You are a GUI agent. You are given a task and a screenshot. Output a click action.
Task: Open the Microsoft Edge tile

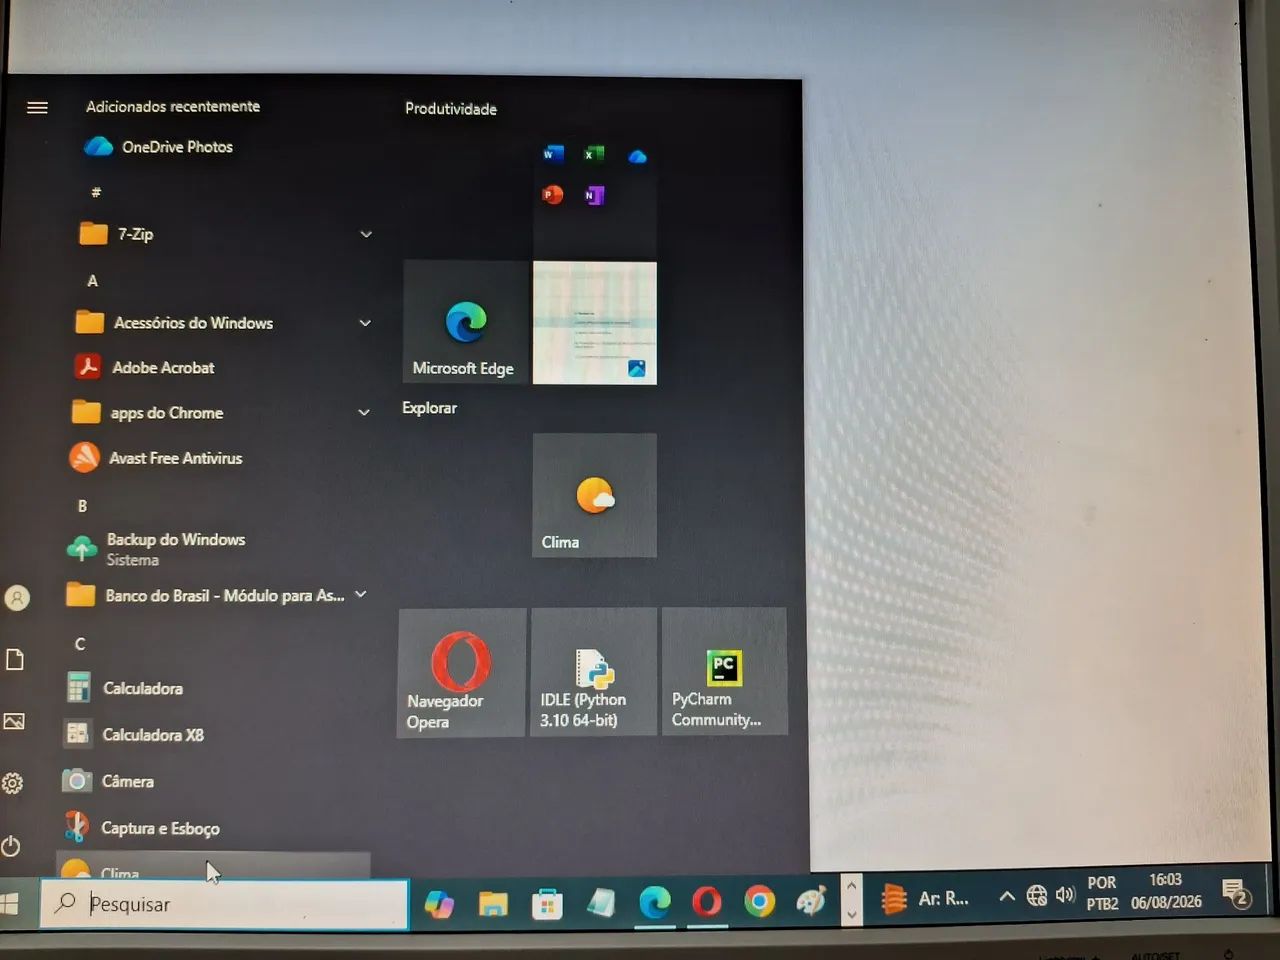465,323
